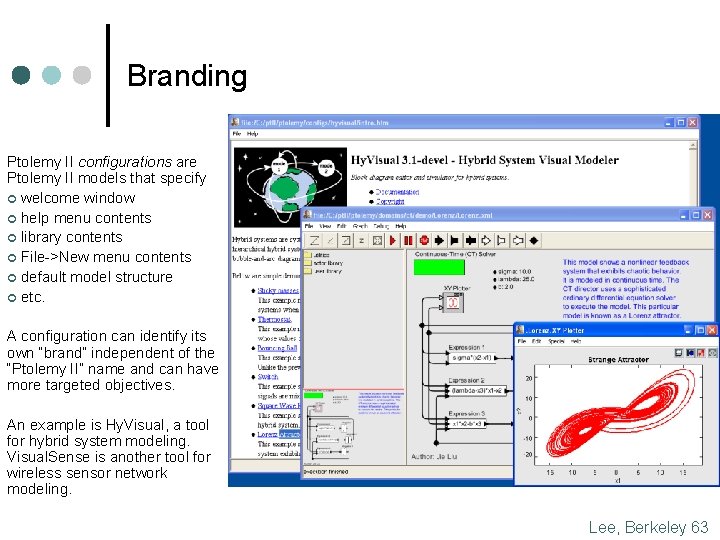Open the Edit menu in Lorenz editor window
The width and height of the screenshot is (720, 540).
pyautogui.click(x=341, y=226)
